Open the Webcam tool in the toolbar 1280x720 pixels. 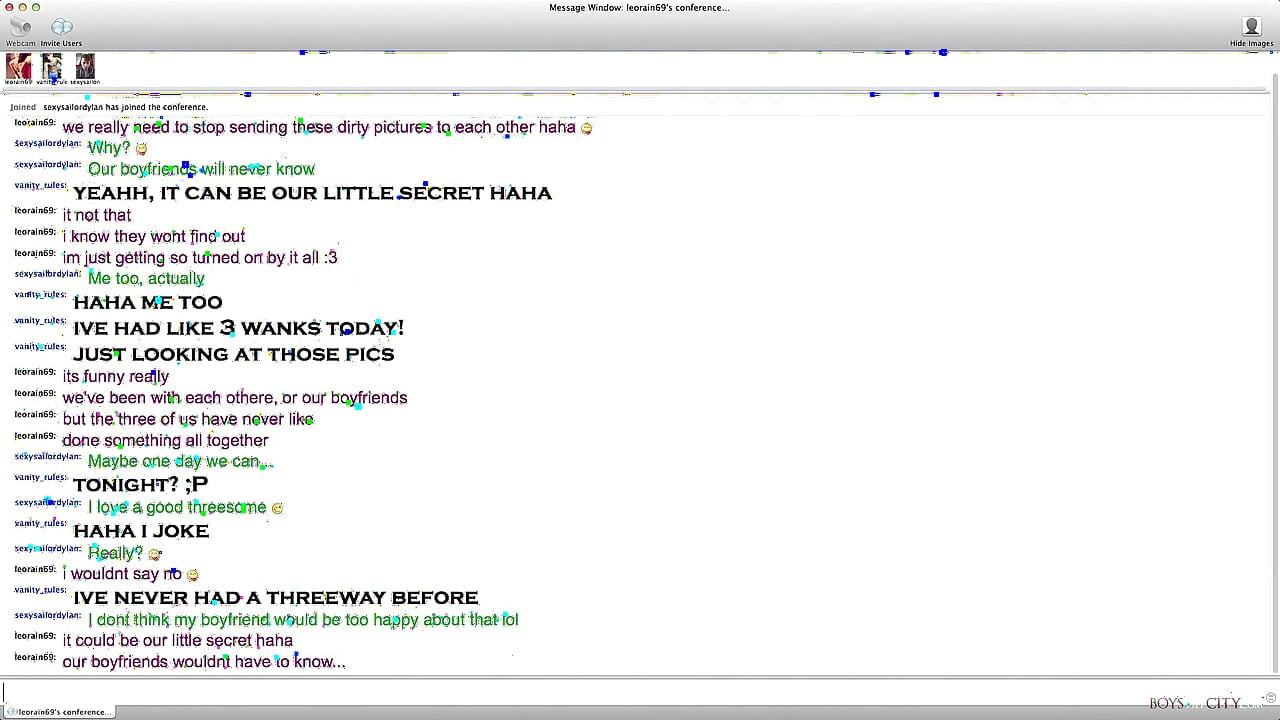[20, 31]
